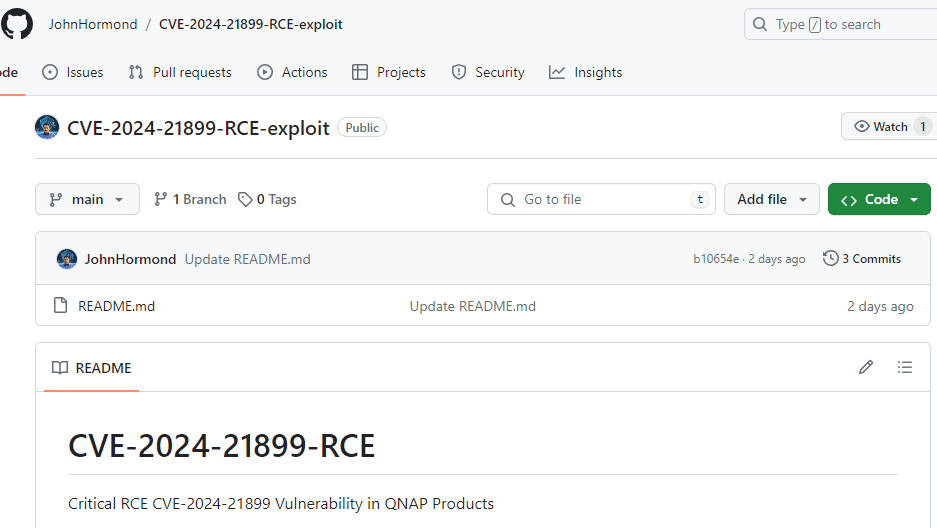Open commit hash b10654e
This screenshot has width=937, height=528.
(x=716, y=259)
